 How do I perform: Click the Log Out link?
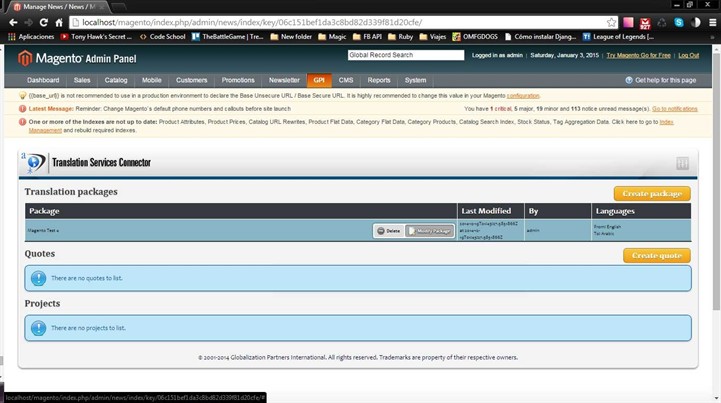point(688,55)
